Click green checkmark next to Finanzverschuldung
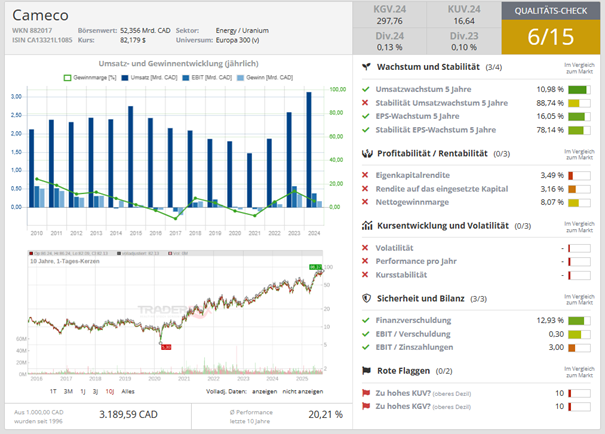 pyautogui.click(x=365, y=320)
